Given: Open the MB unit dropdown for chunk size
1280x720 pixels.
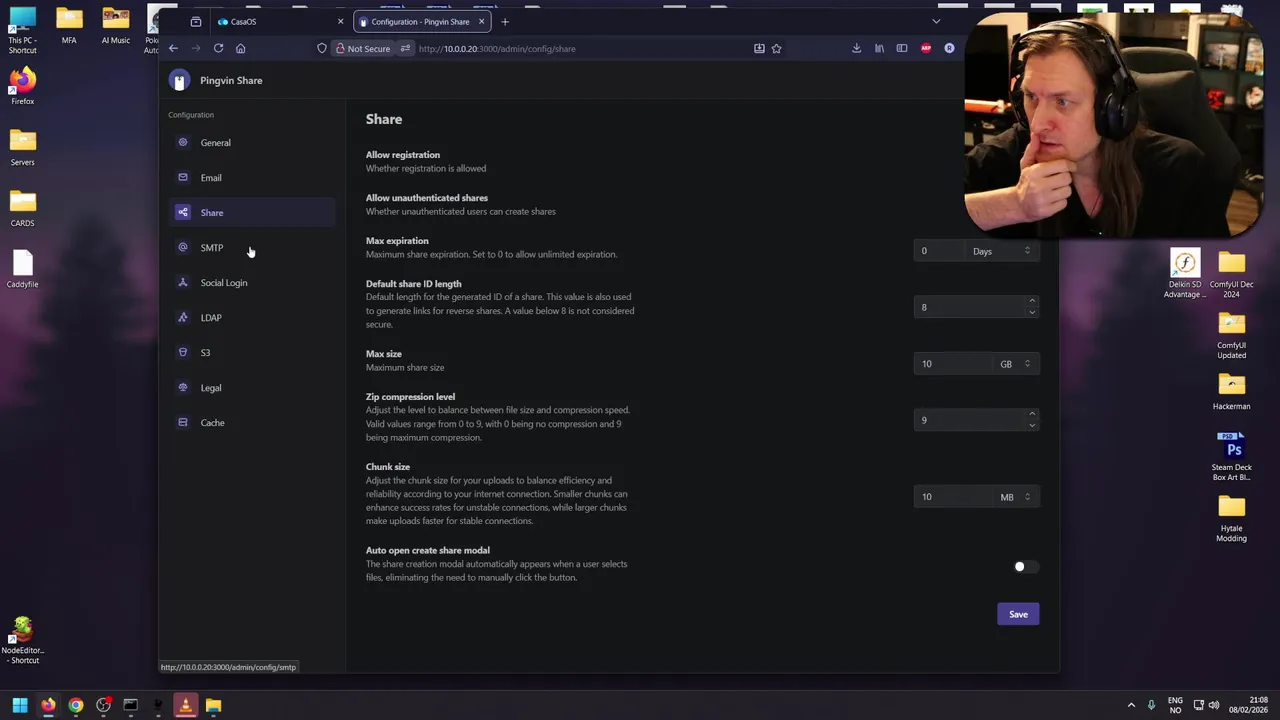Looking at the screenshot, I should click(x=1016, y=497).
